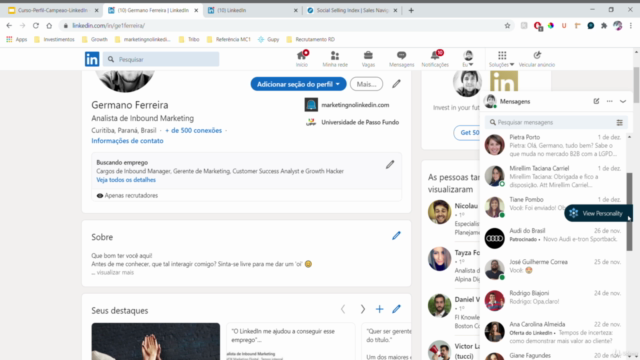Edit the Buscando emprego preferences pencil
Image resolution: width=640 pixels, height=360 pixels.
pos(390,164)
